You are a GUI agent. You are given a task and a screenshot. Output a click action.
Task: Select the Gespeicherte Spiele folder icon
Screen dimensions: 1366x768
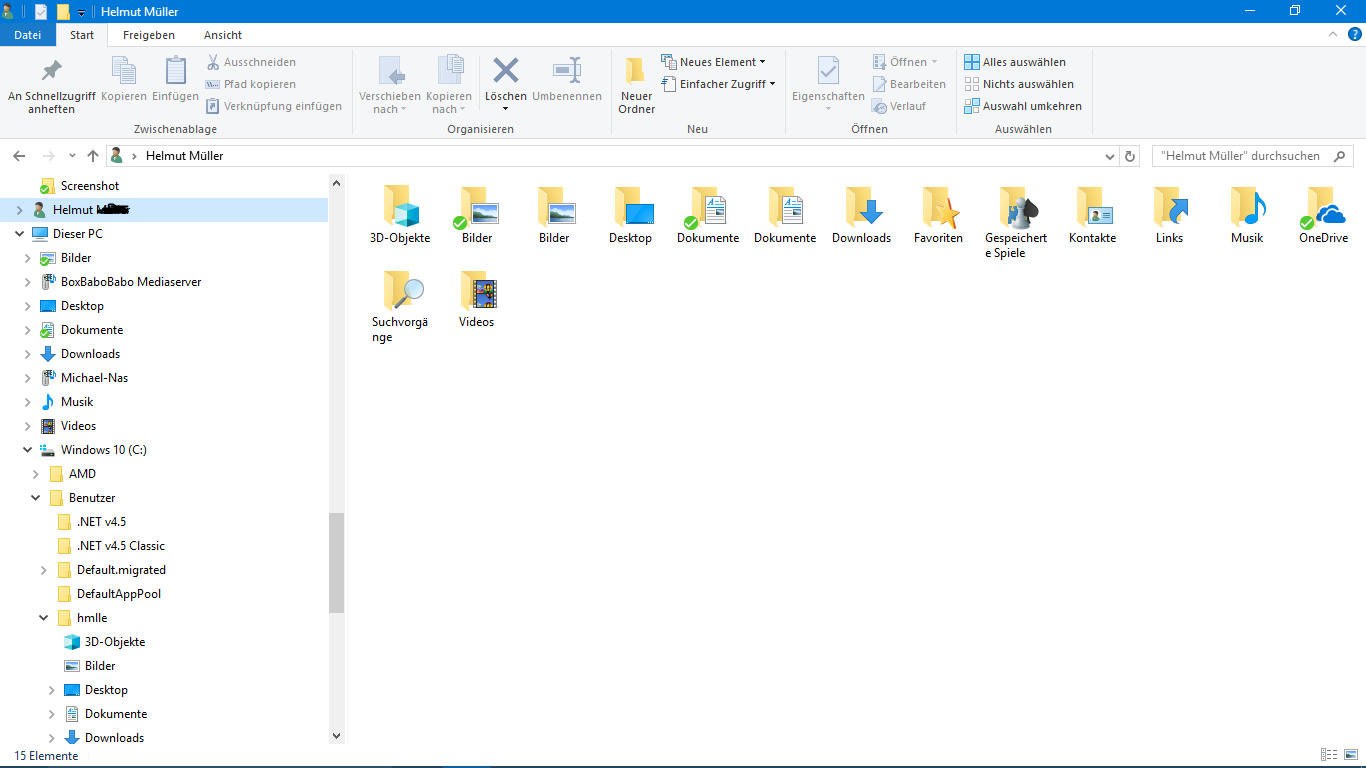pyautogui.click(x=1015, y=221)
